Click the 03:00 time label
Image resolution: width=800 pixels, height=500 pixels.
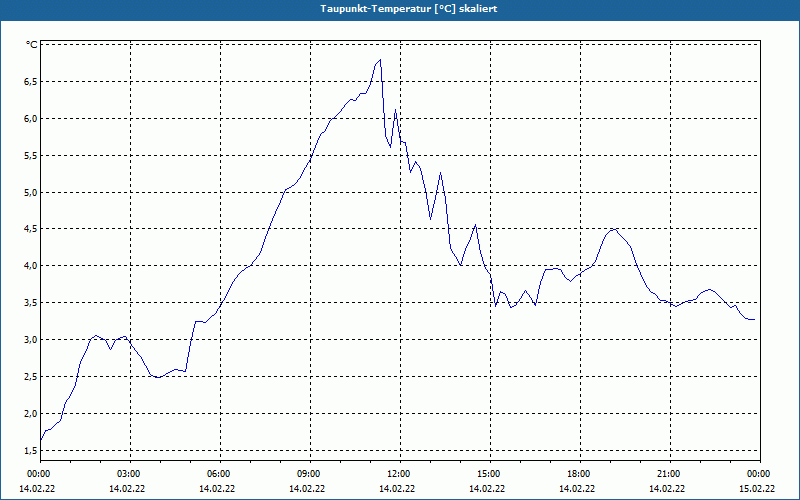tap(128, 474)
